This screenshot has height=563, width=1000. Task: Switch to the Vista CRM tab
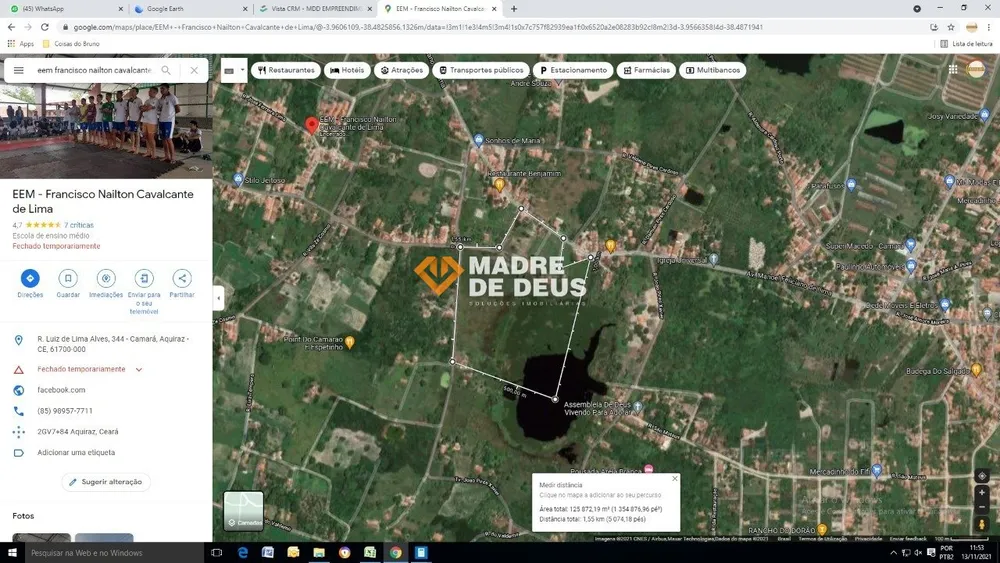(x=314, y=9)
